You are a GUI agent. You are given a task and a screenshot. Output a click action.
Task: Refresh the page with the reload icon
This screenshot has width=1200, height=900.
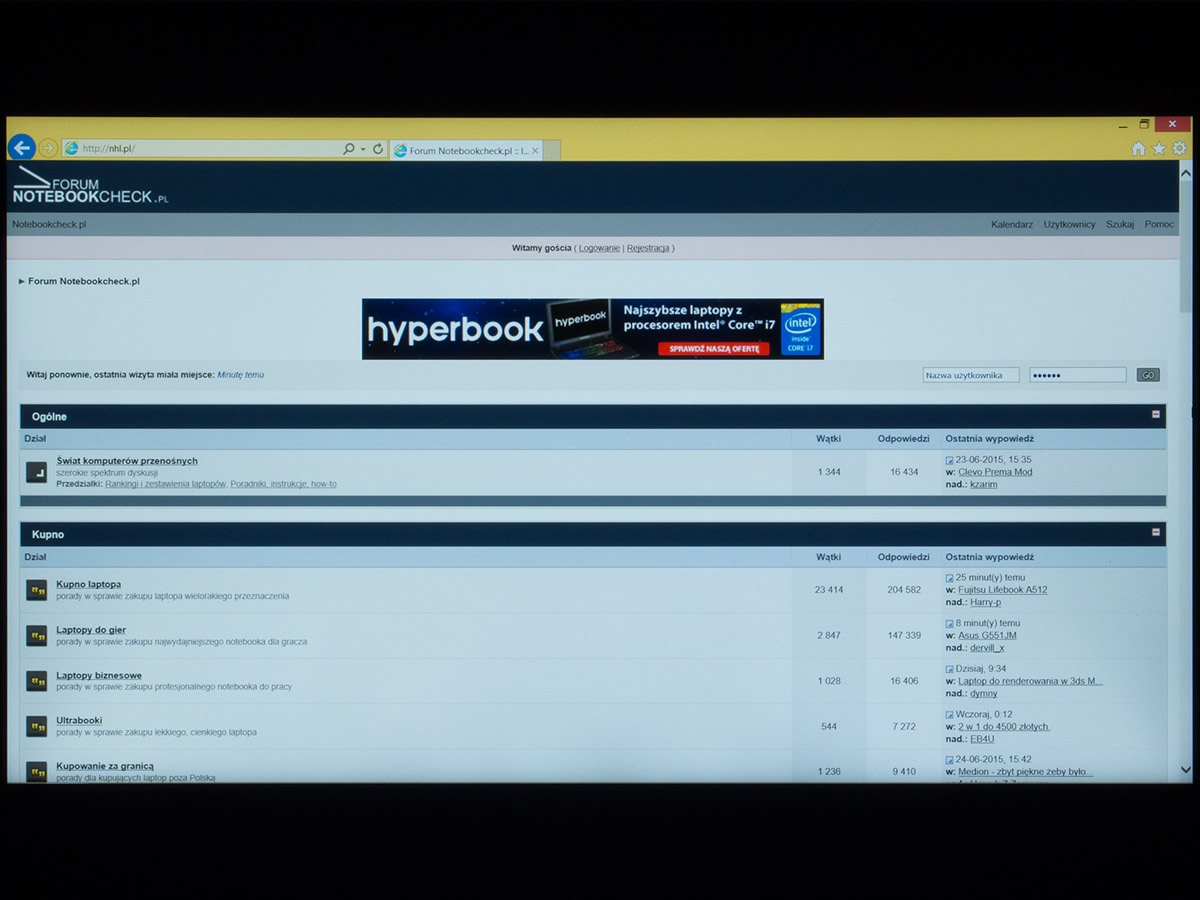point(378,149)
